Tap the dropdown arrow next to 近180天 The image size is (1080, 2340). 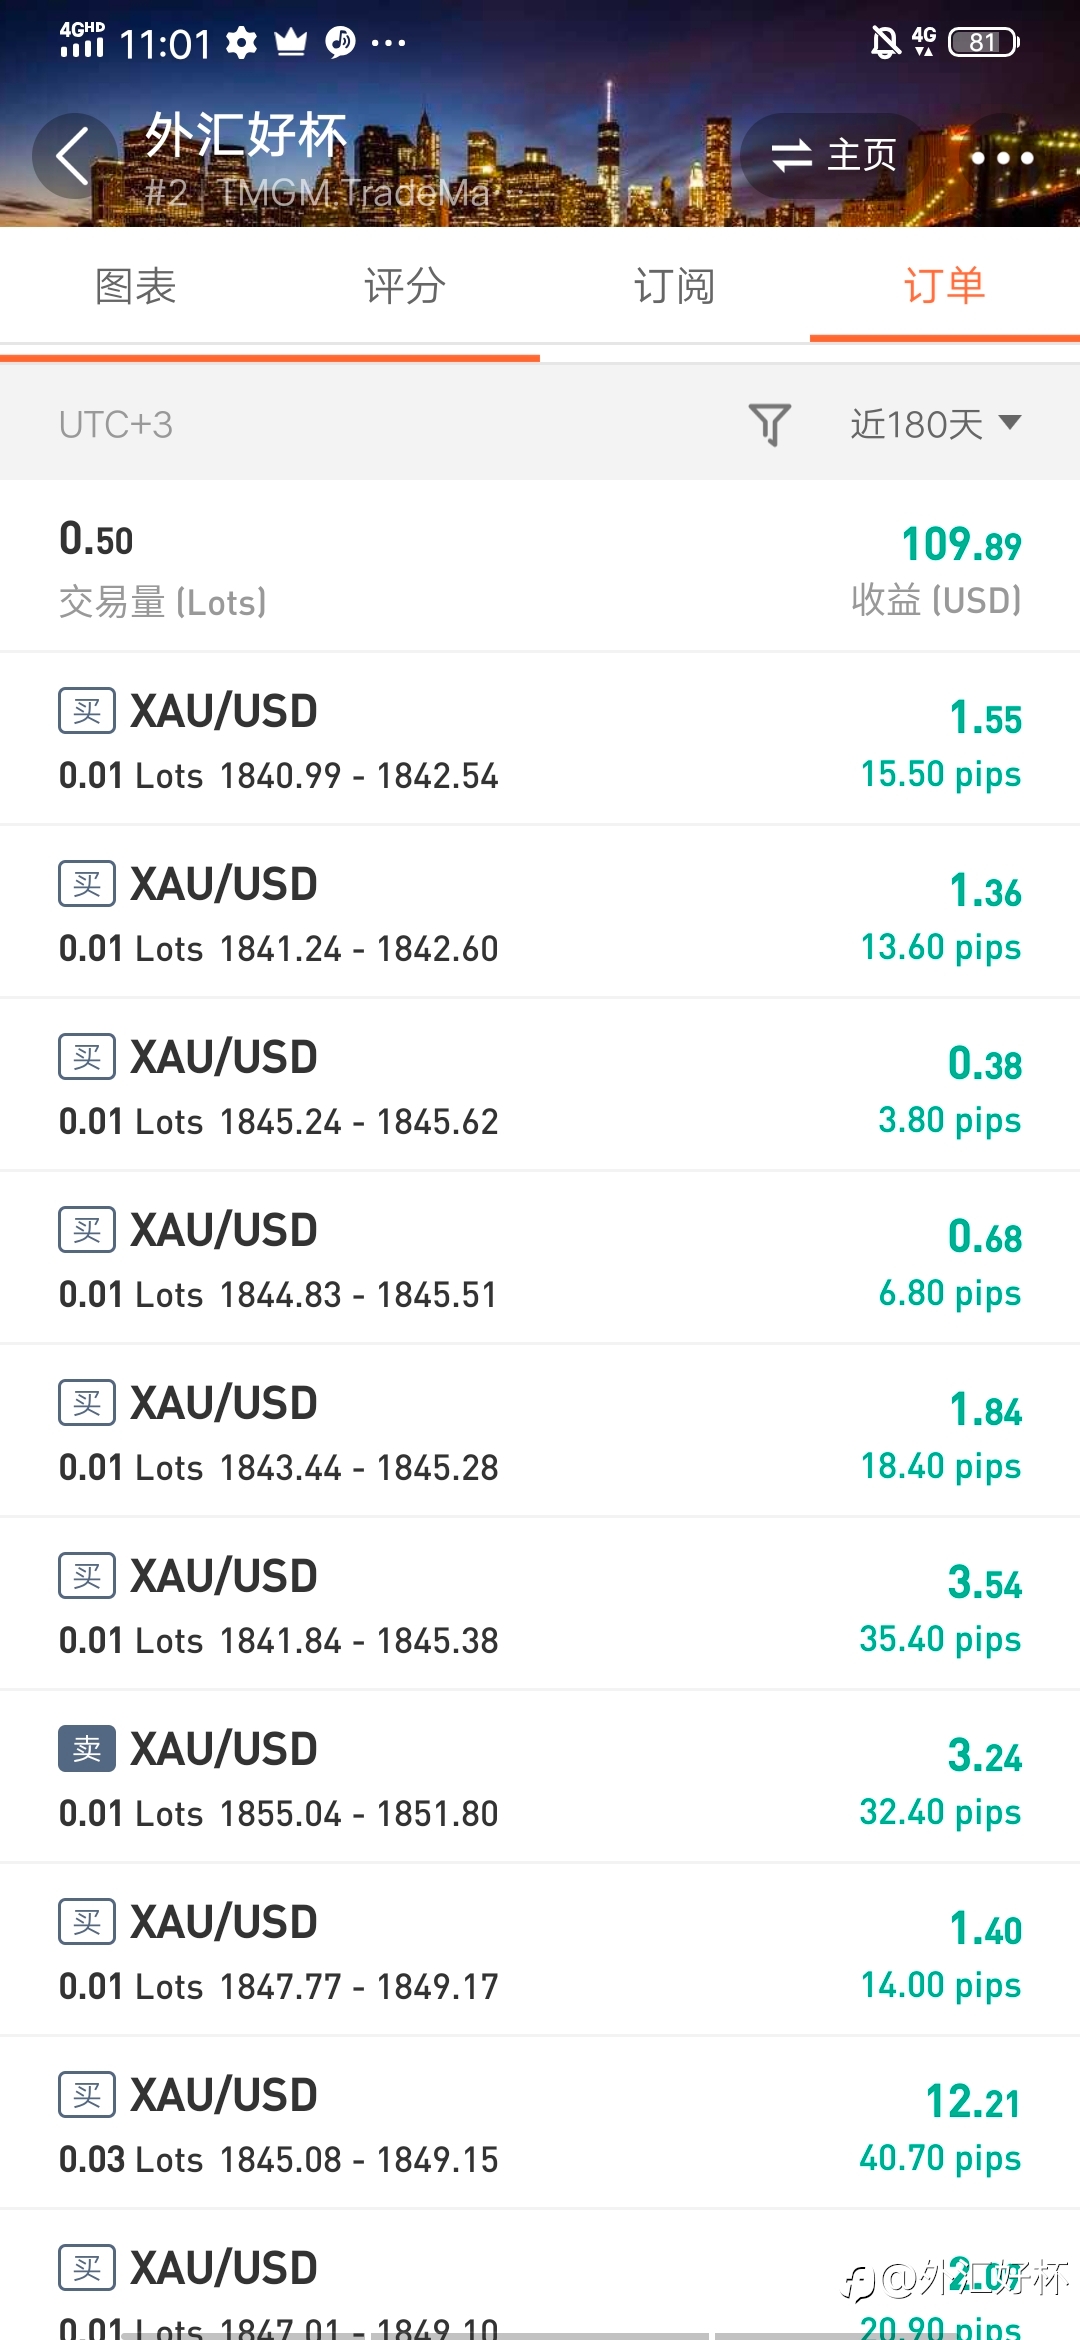(x=1009, y=422)
